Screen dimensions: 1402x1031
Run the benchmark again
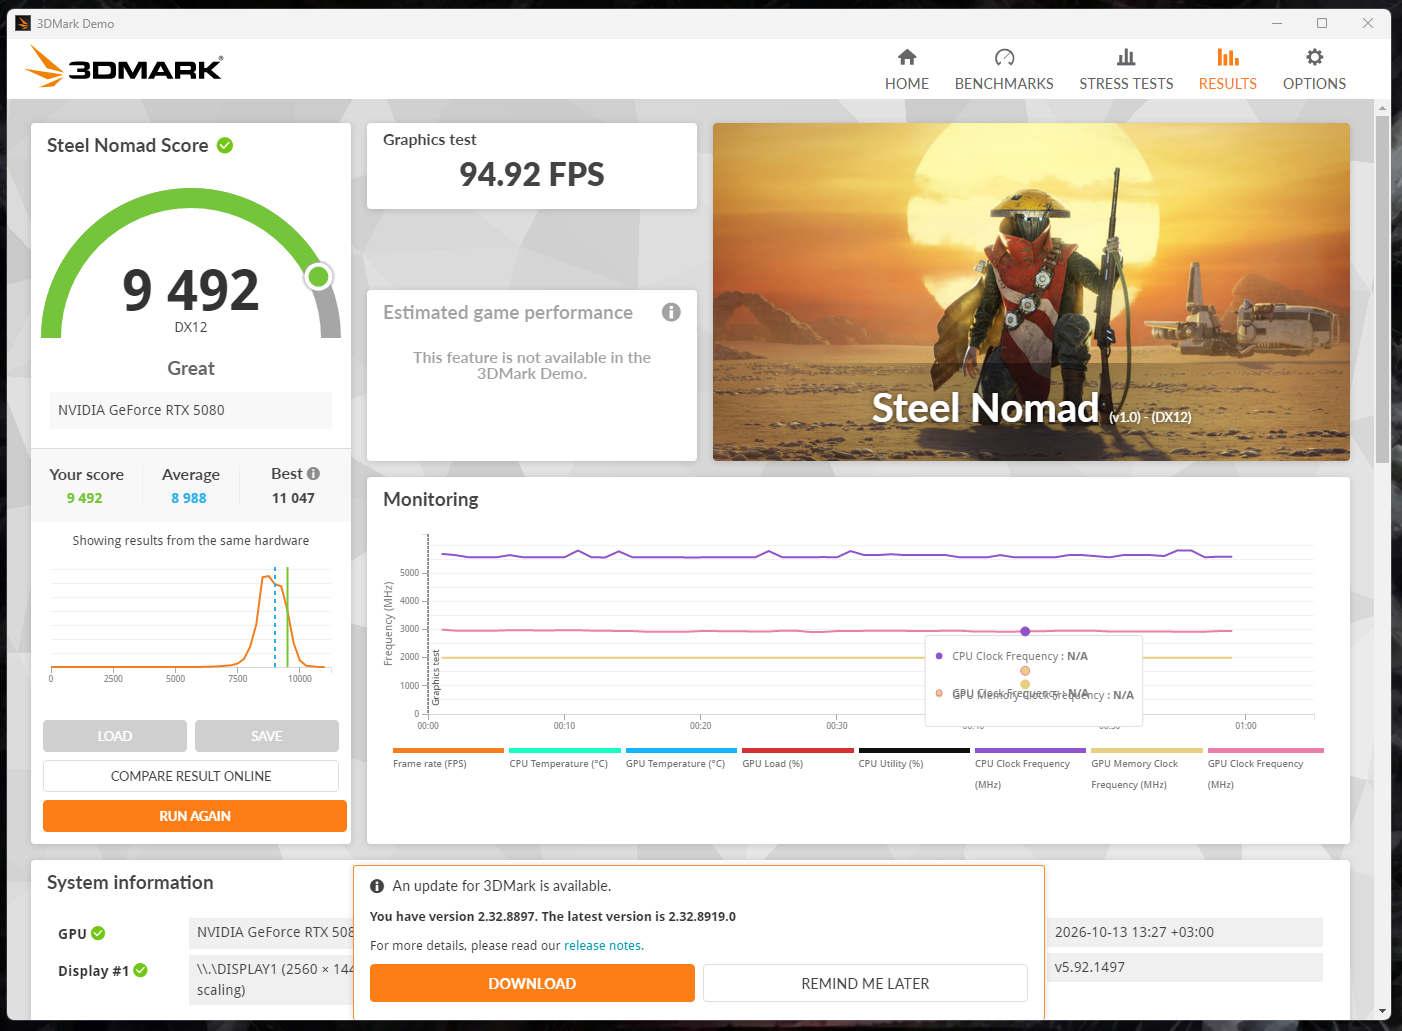pyautogui.click(x=195, y=816)
